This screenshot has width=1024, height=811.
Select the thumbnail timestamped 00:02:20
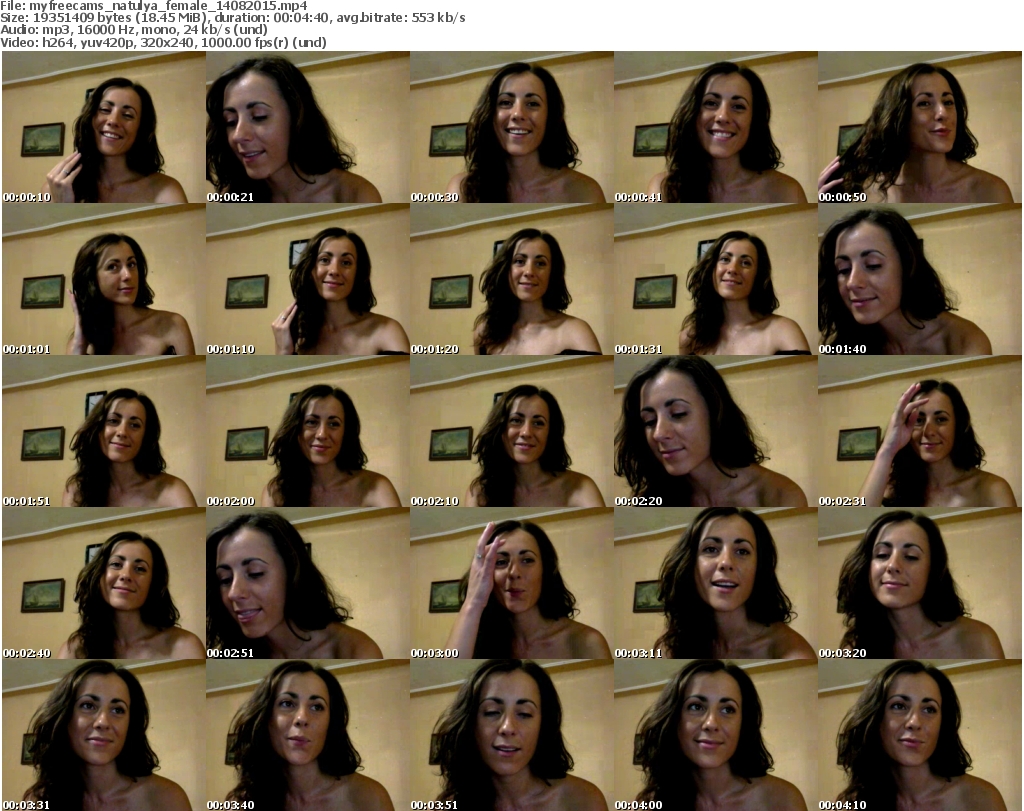(x=716, y=432)
